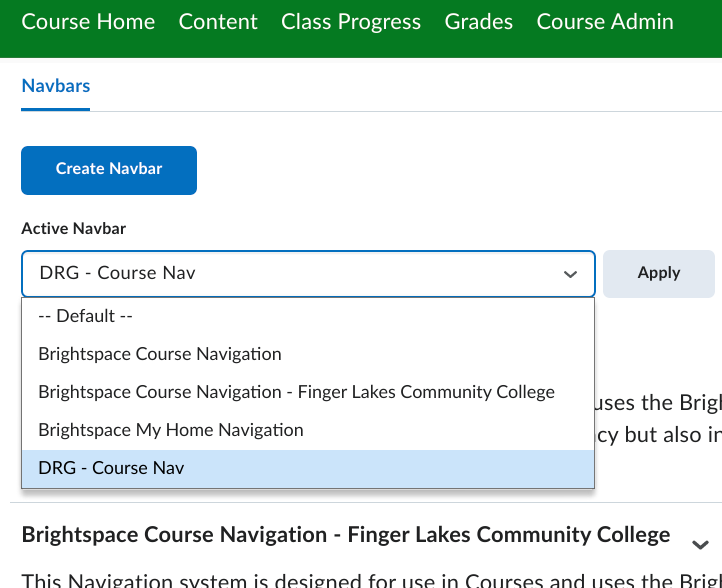This screenshot has height=588, width=722.
Task: Click the Create Navbar button
Action: tap(109, 169)
